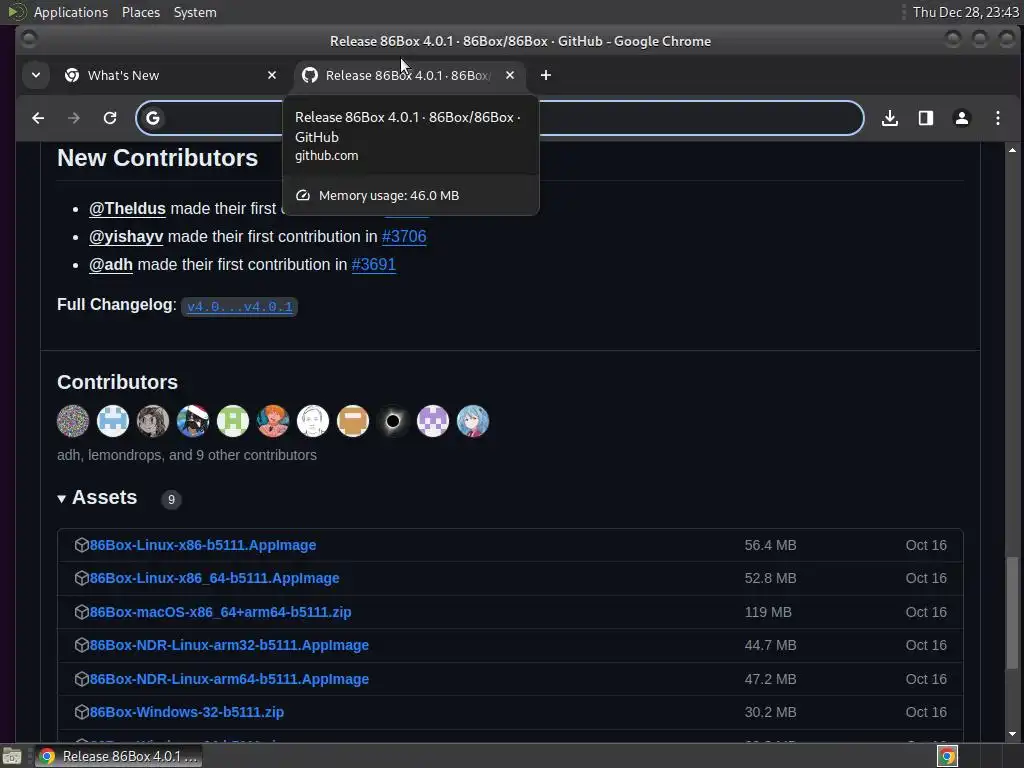The height and width of the screenshot is (768, 1024).
Task: Click the first gray noise contributor avatar
Action: (x=72, y=421)
